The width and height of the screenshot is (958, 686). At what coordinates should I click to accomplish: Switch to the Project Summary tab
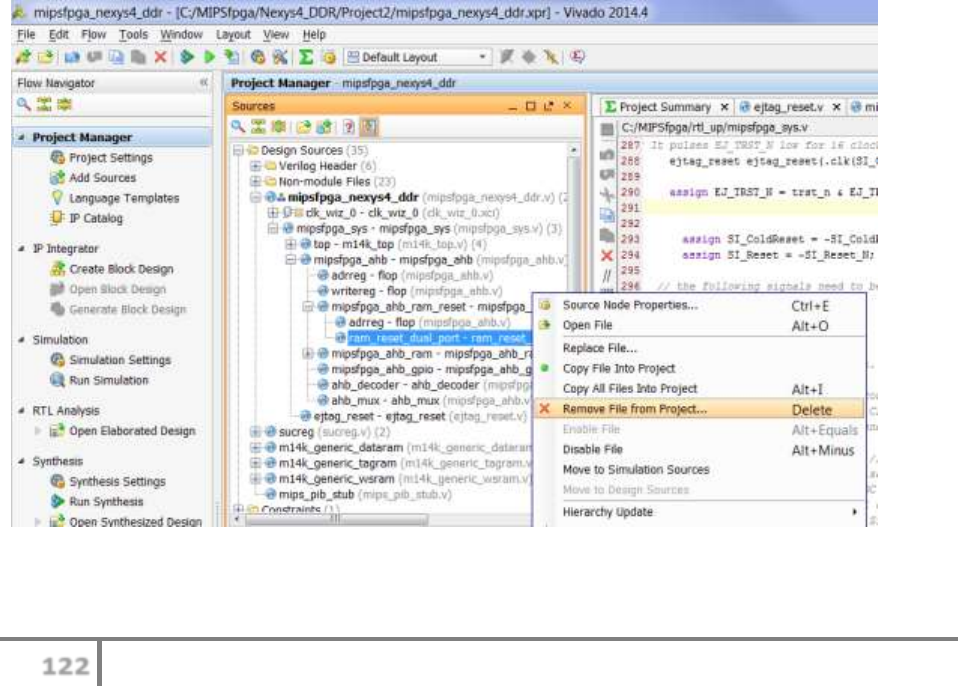(665, 106)
